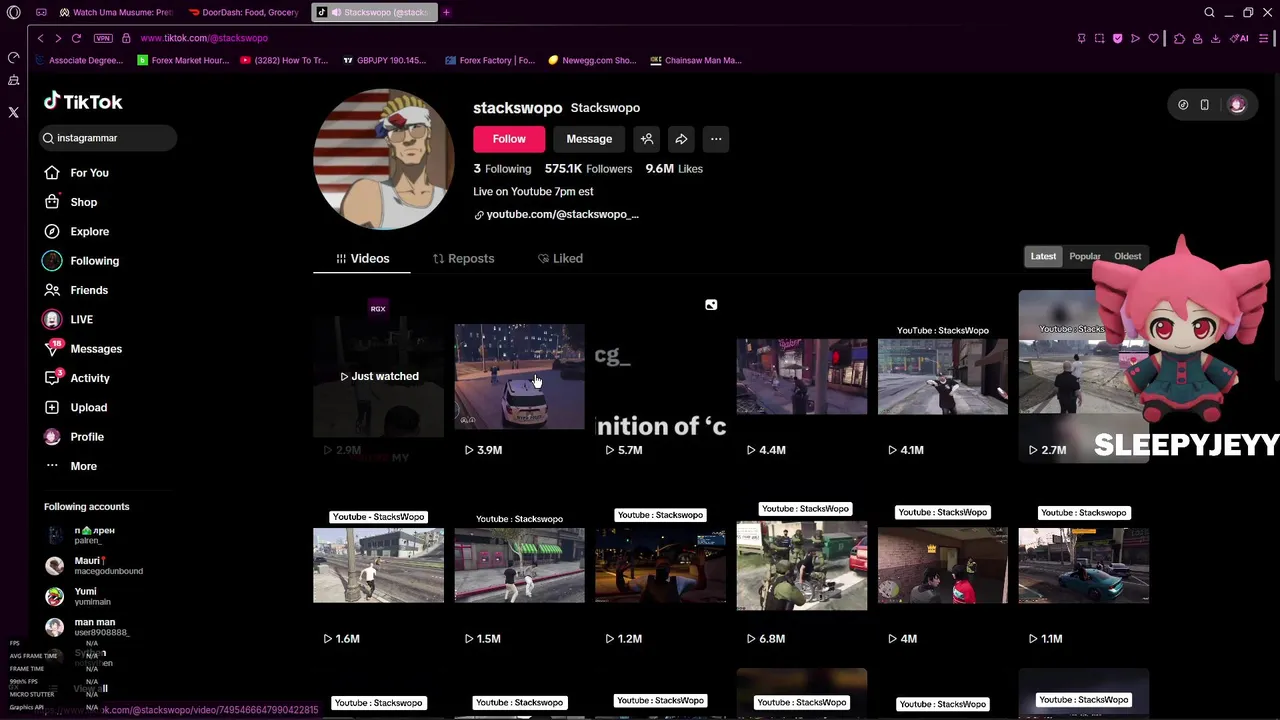
Task: Go back using the browser back arrow
Action: pyautogui.click(x=40, y=38)
